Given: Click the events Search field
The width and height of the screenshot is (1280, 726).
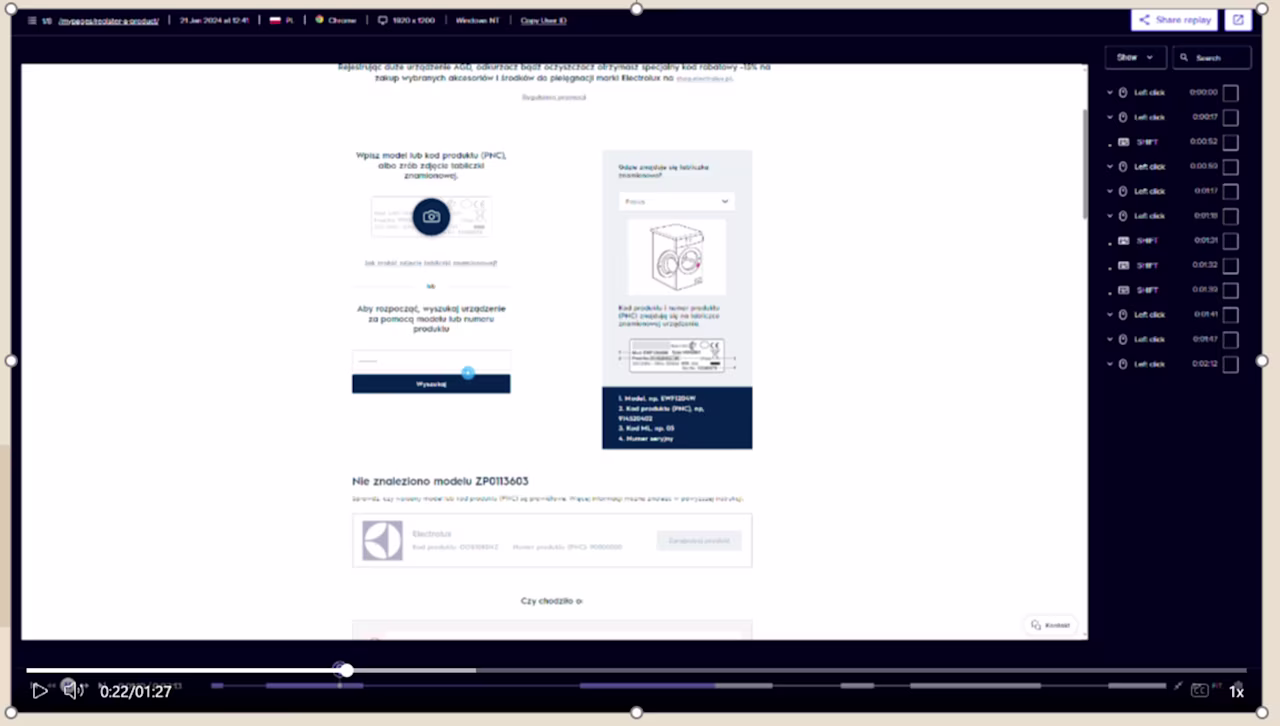Looking at the screenshot, I should pos(1212,57).
